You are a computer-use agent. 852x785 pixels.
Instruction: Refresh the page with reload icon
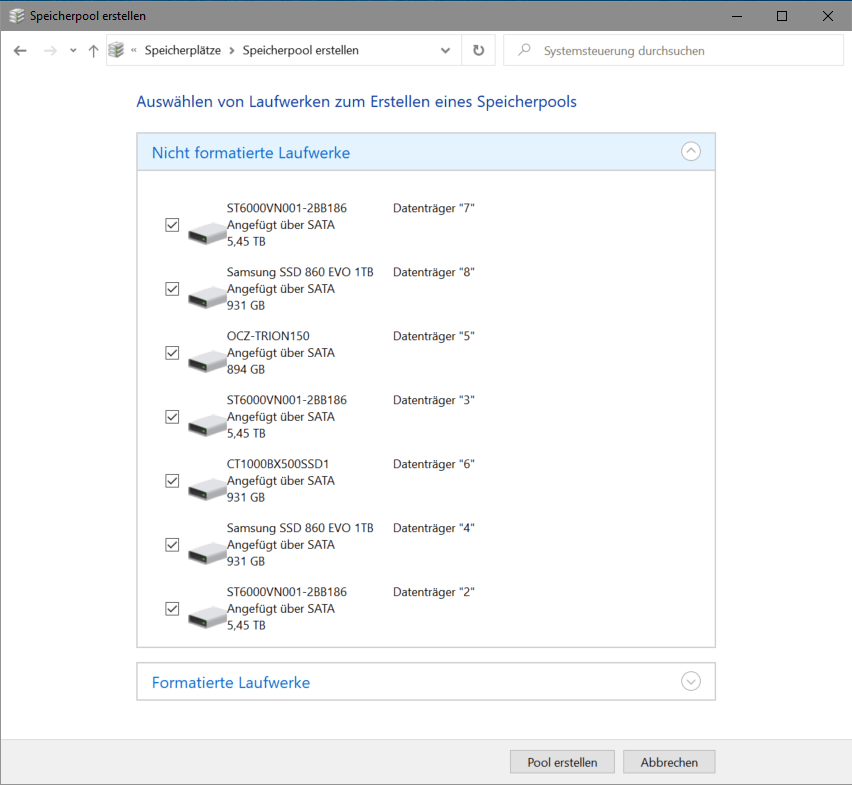[478, 51]
